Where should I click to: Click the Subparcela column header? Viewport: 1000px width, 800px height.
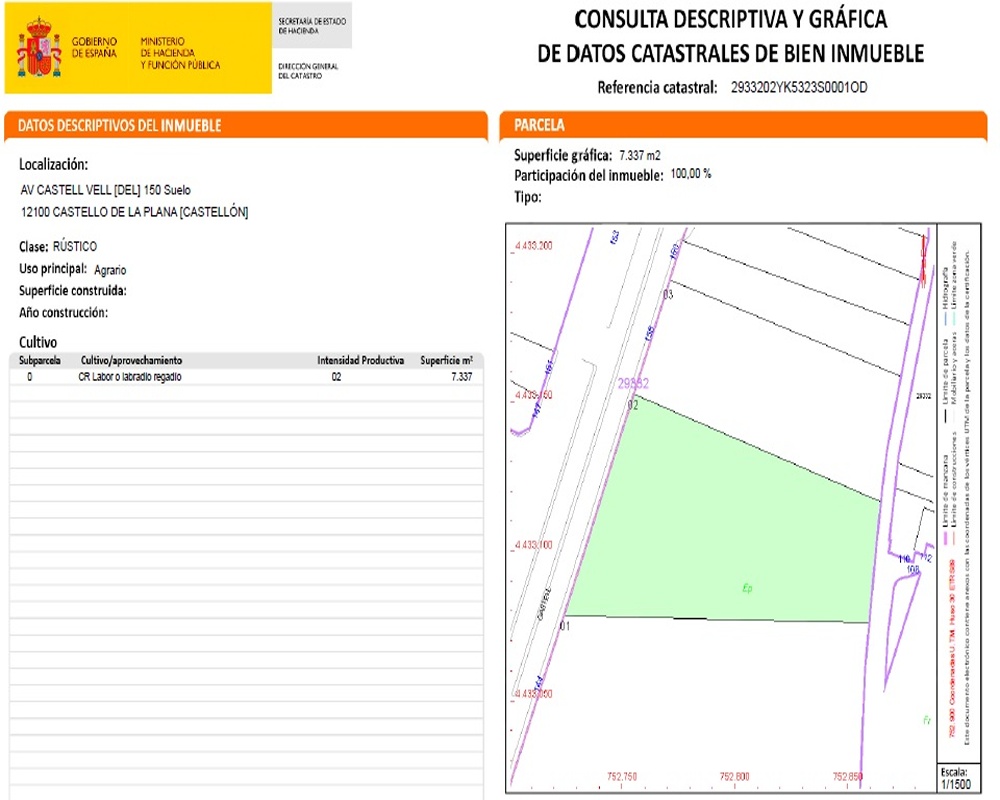point(40,360)
